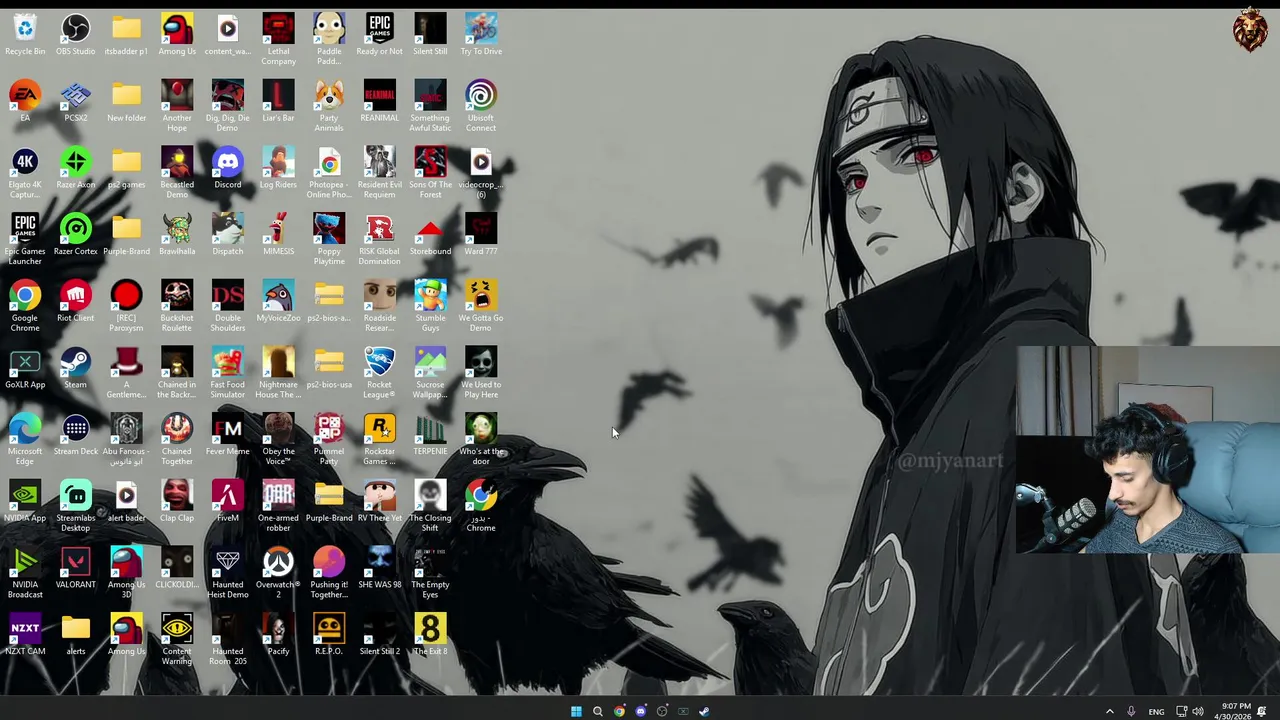Open the Fast Food Simulator icon

point(227,373)
